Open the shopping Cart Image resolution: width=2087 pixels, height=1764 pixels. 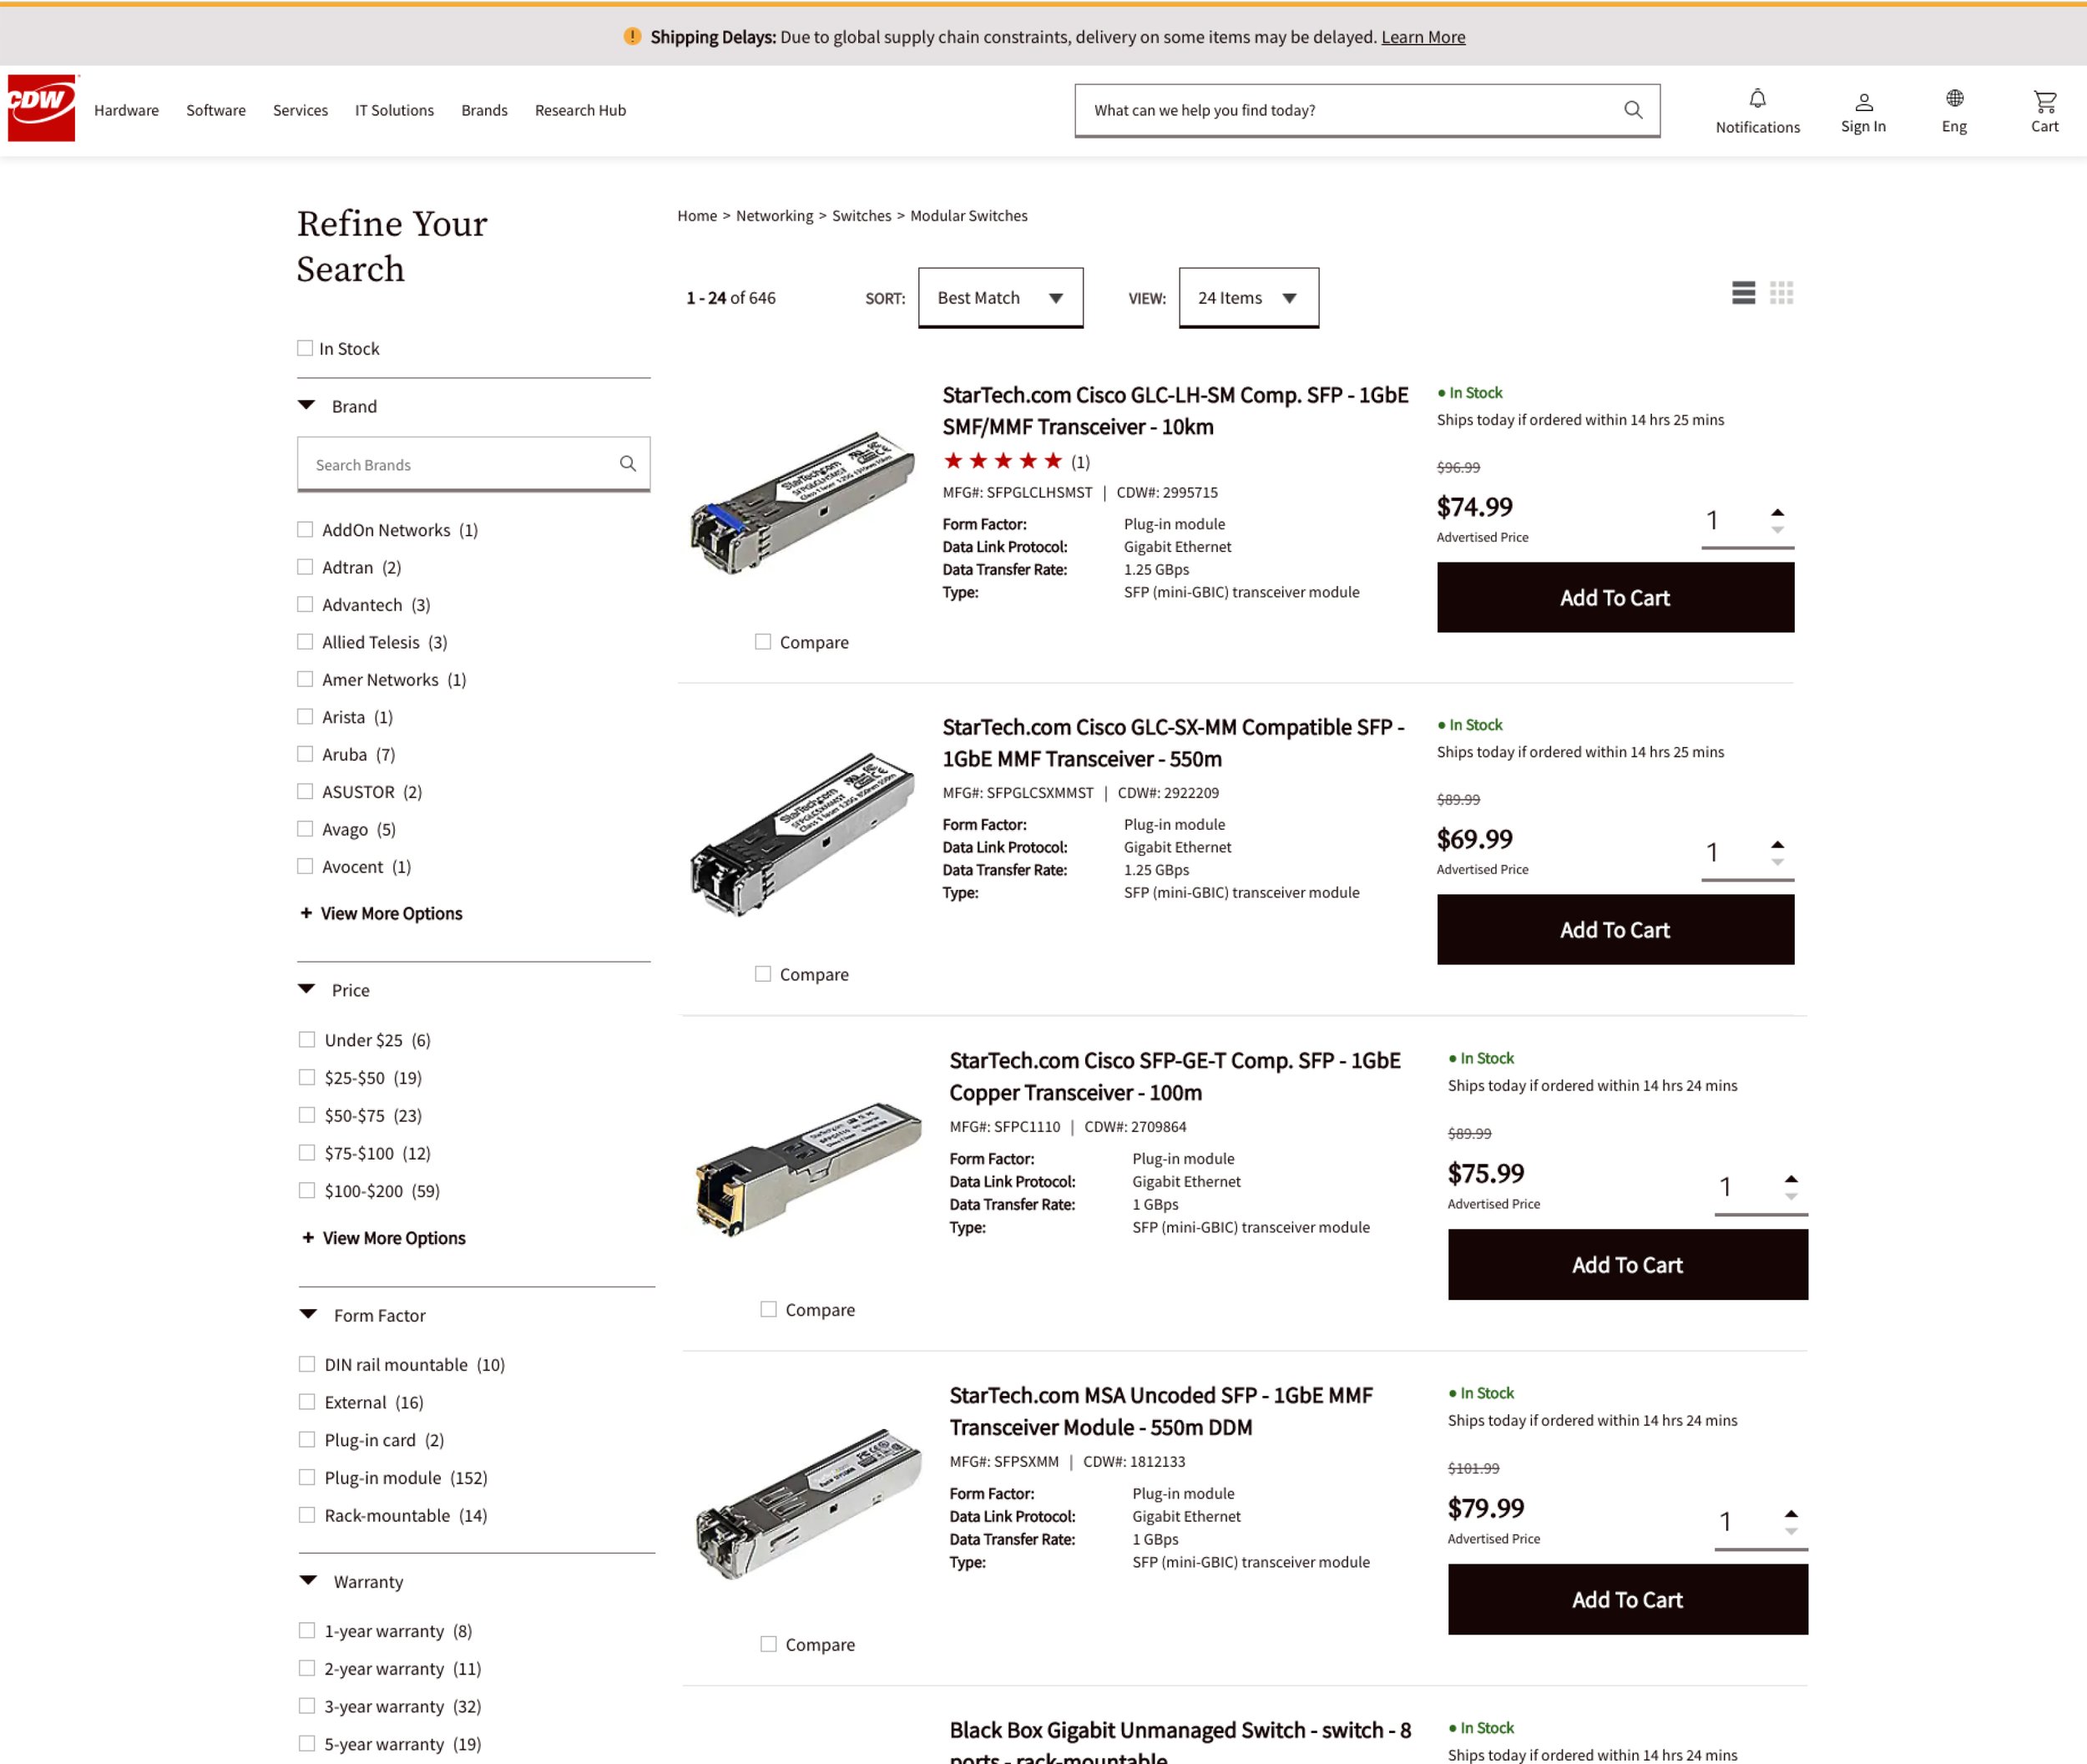click(2044, 101)
